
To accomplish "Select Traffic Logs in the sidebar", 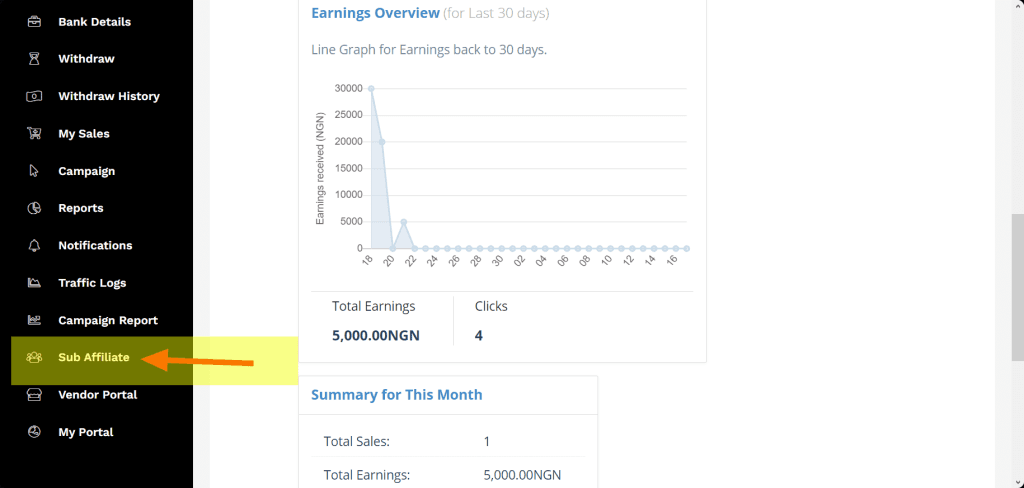I will click(92, 283).
